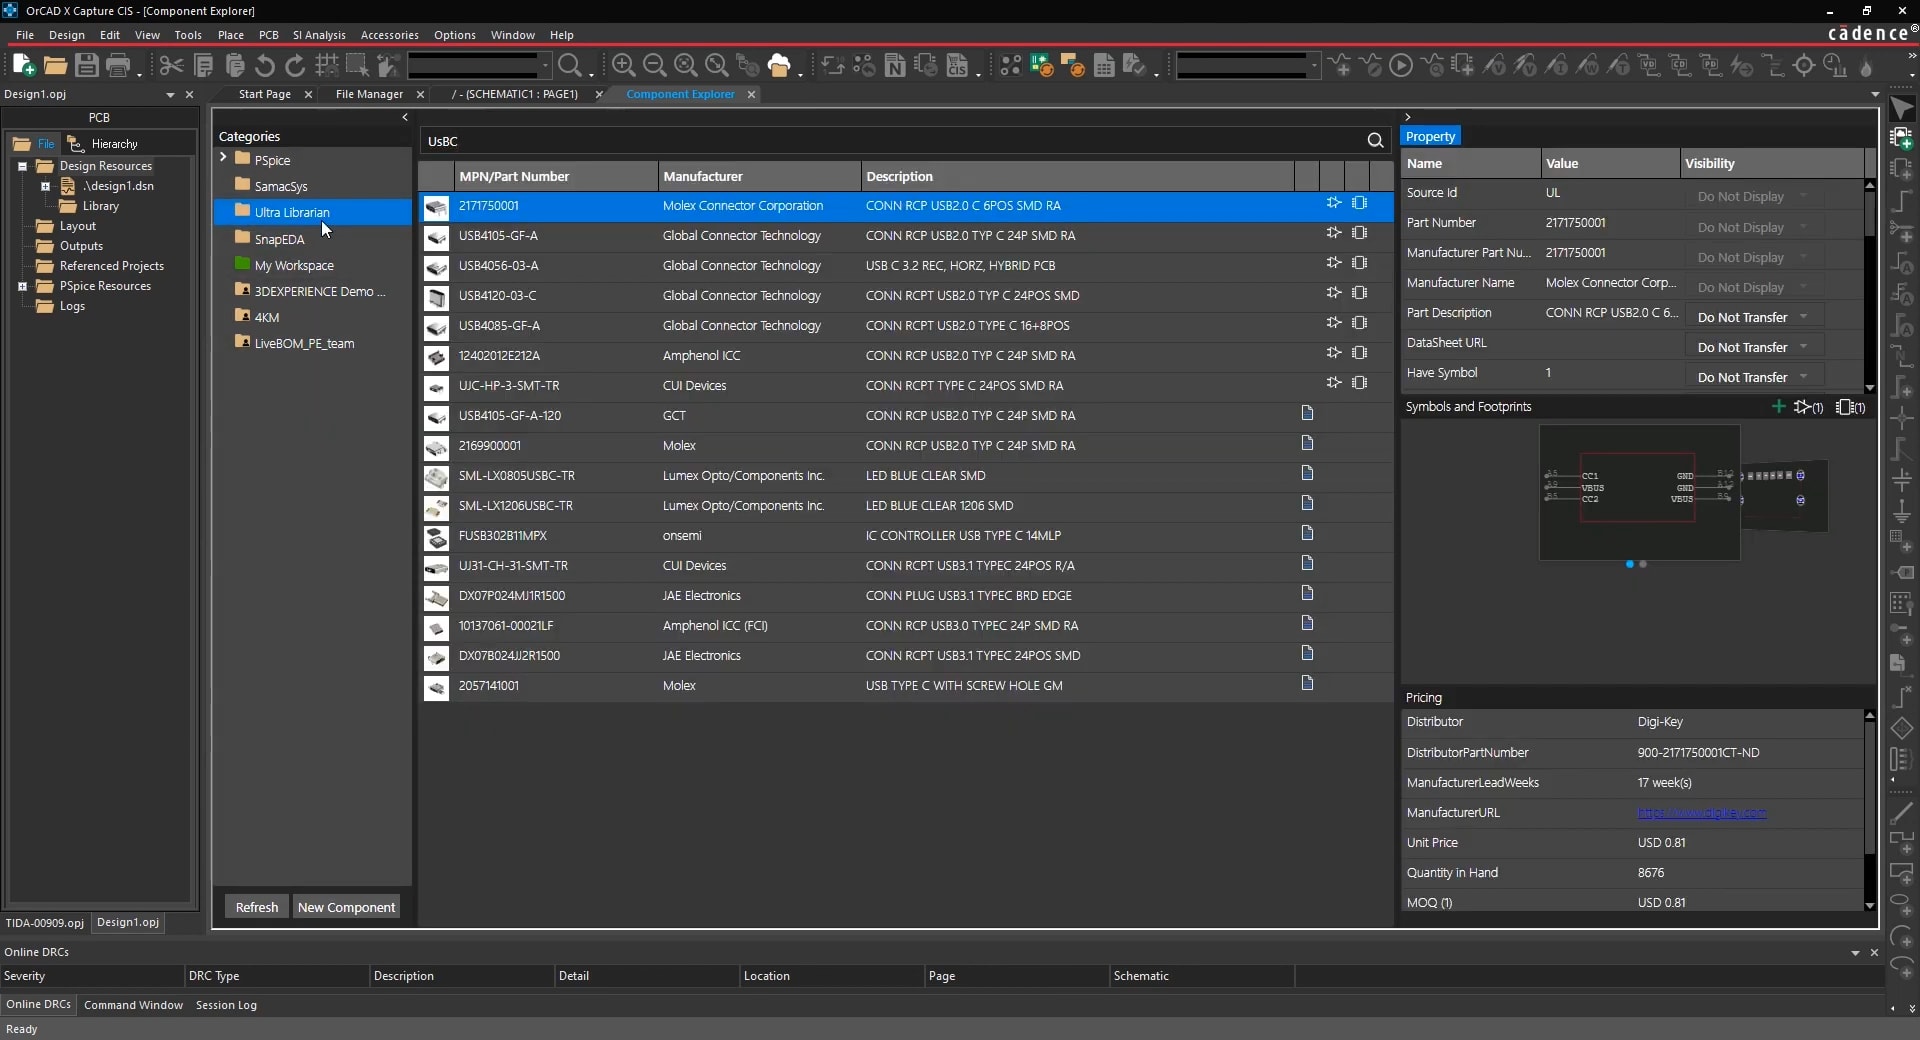Open Part Description Do Not Transfer dropdown
The width and height of the screenshot is (1920, 1040).
tap(1754, 317)
